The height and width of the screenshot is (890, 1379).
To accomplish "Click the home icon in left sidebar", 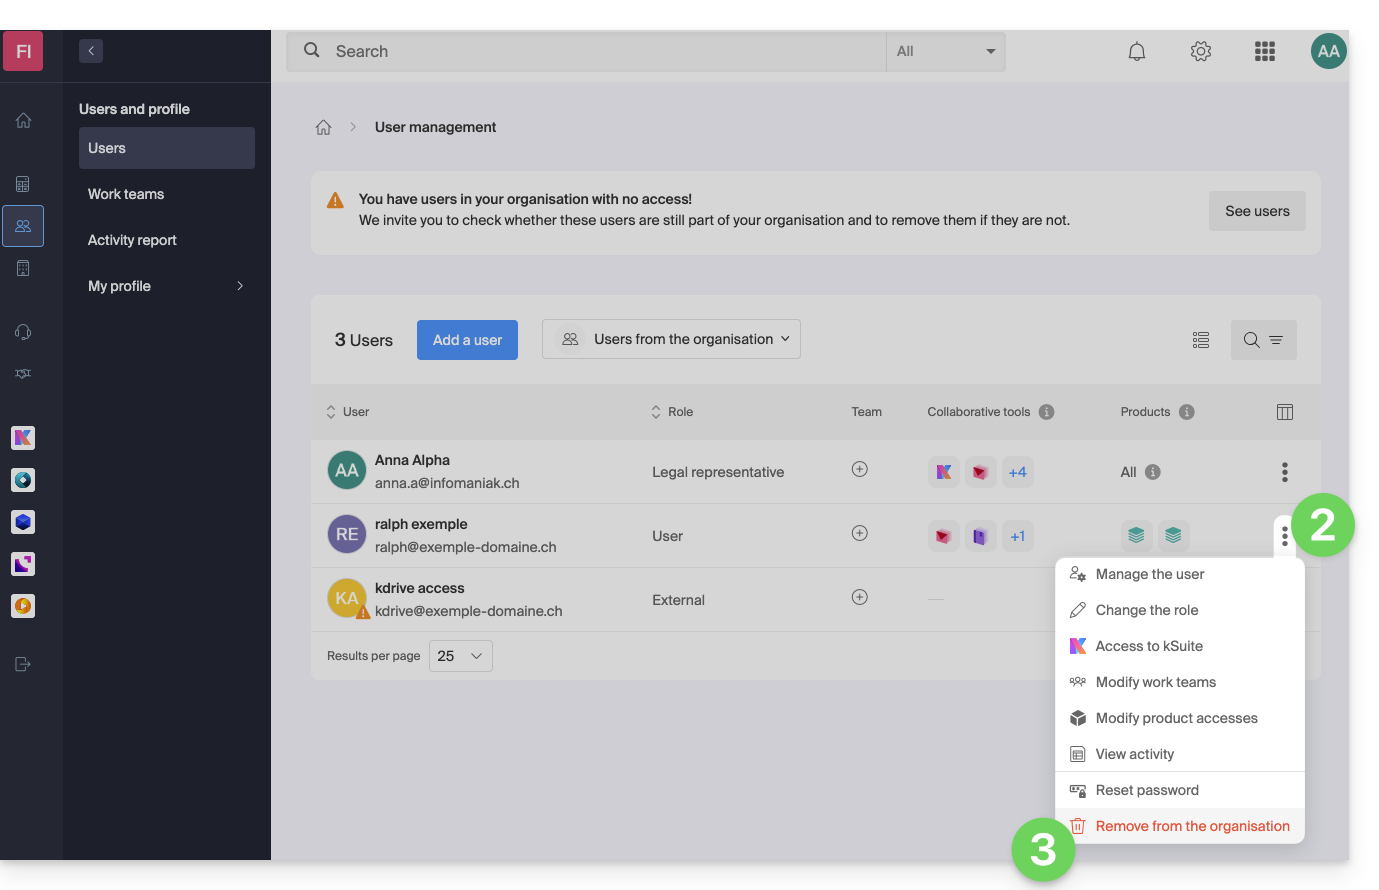I will (23, 121).
